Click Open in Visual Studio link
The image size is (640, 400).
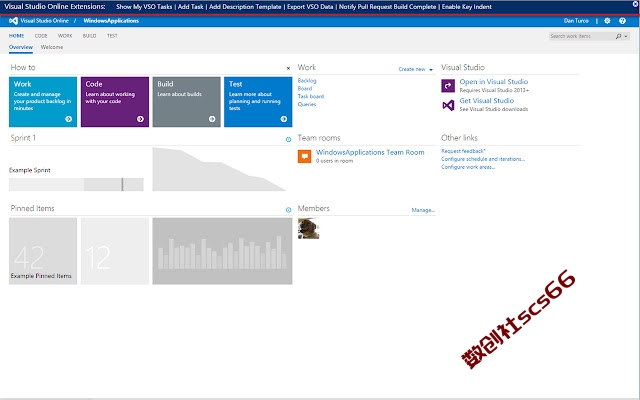tap(493, 82)
